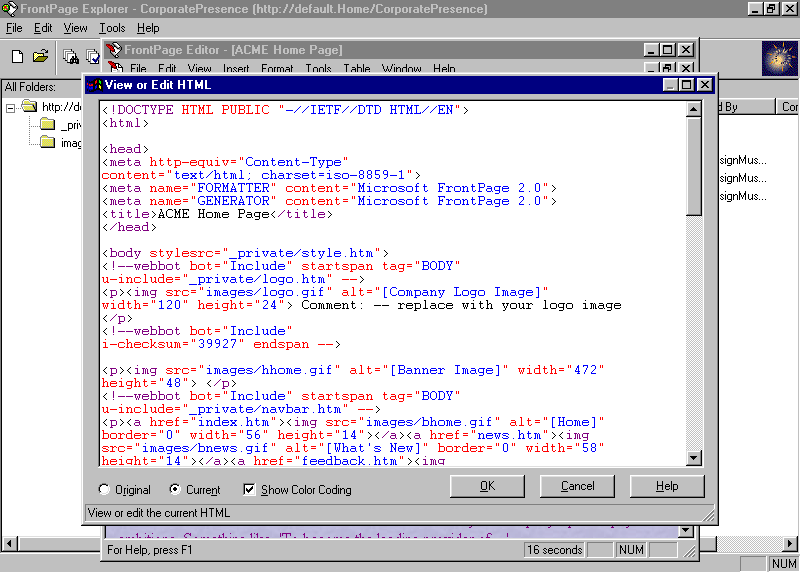Open the Explorer Edit menu
This screenshot has height=572, width=800.
point(43,28)
